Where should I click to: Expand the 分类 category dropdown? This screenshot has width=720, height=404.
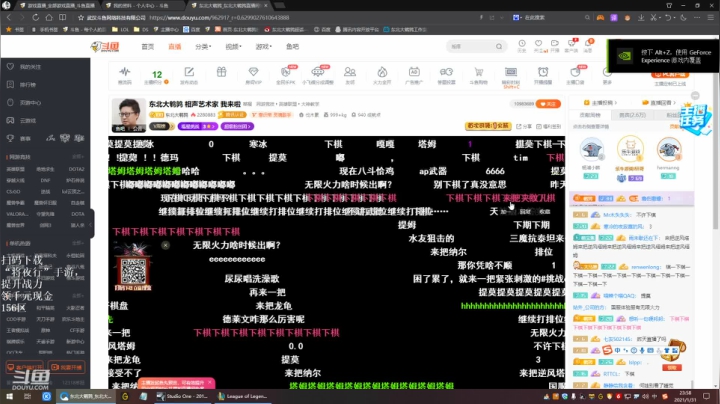[203, 46]
